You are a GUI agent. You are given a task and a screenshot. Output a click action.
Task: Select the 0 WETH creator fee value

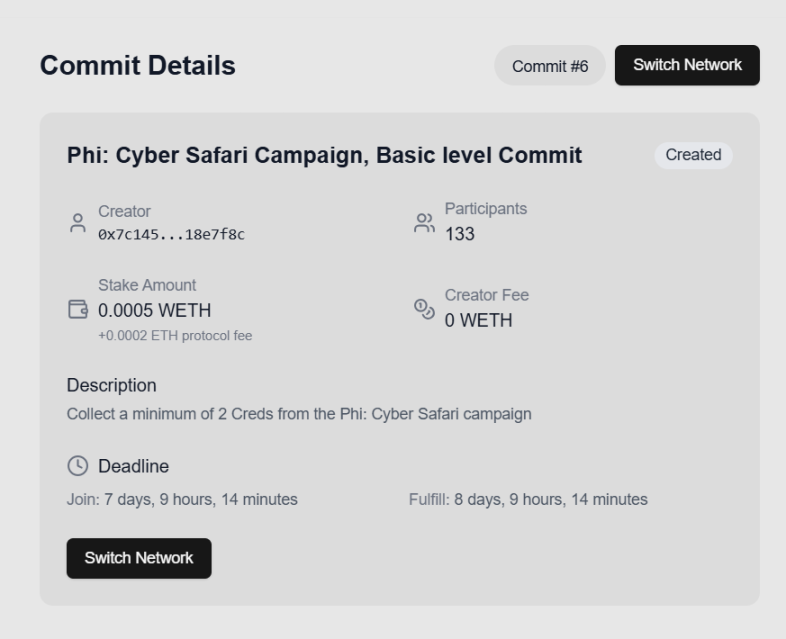478,321
